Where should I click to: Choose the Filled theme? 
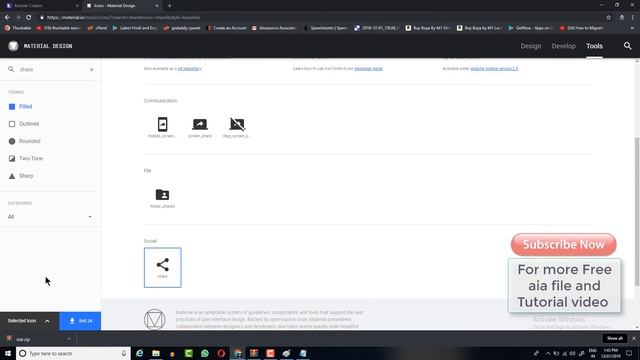(x=20, y=107)
